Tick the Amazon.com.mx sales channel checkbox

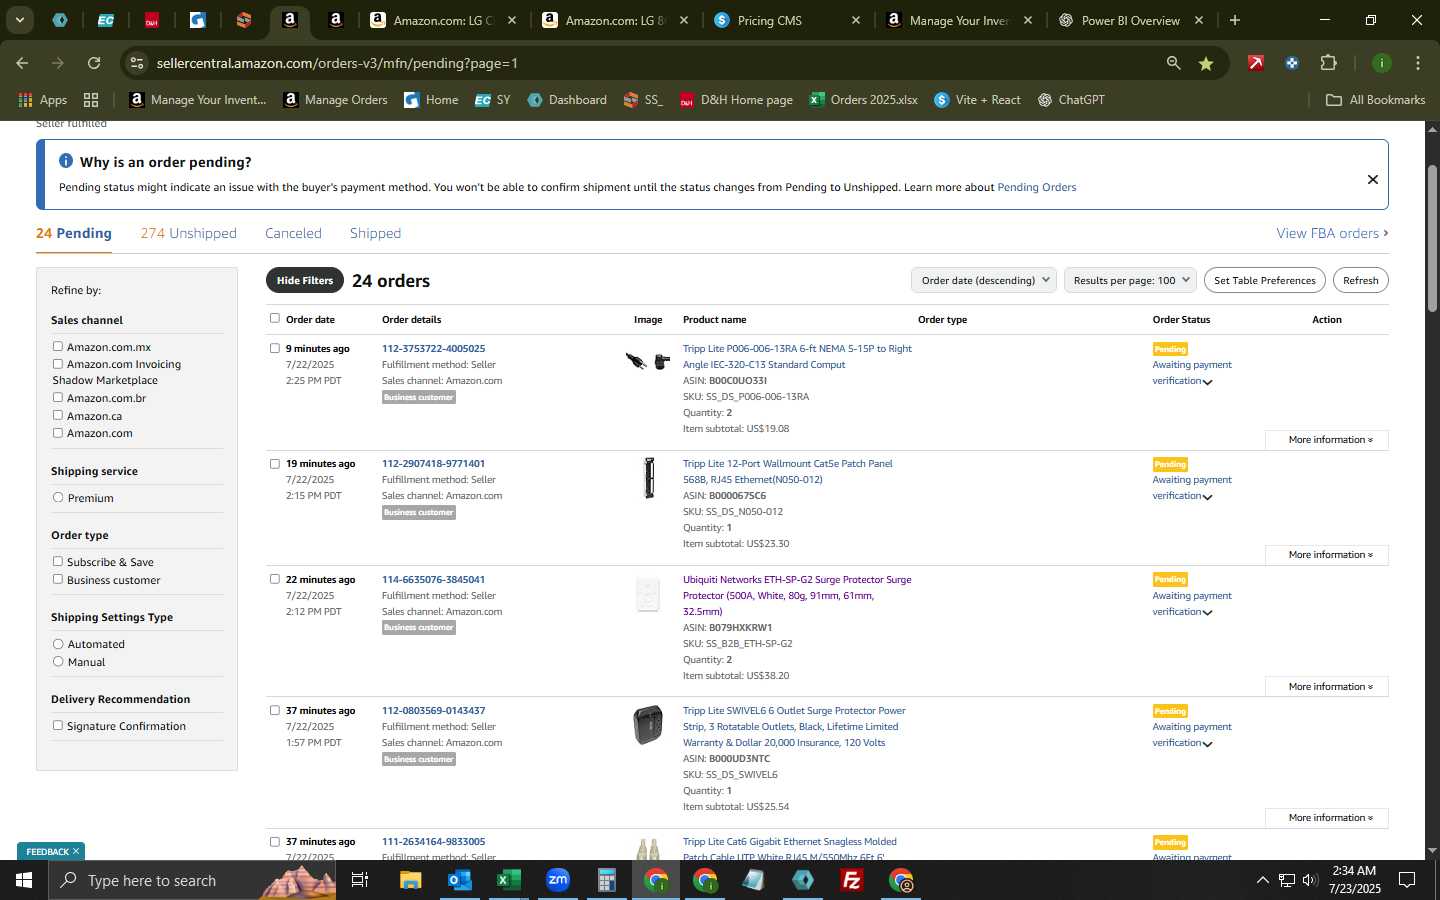[x=58, y=346]
